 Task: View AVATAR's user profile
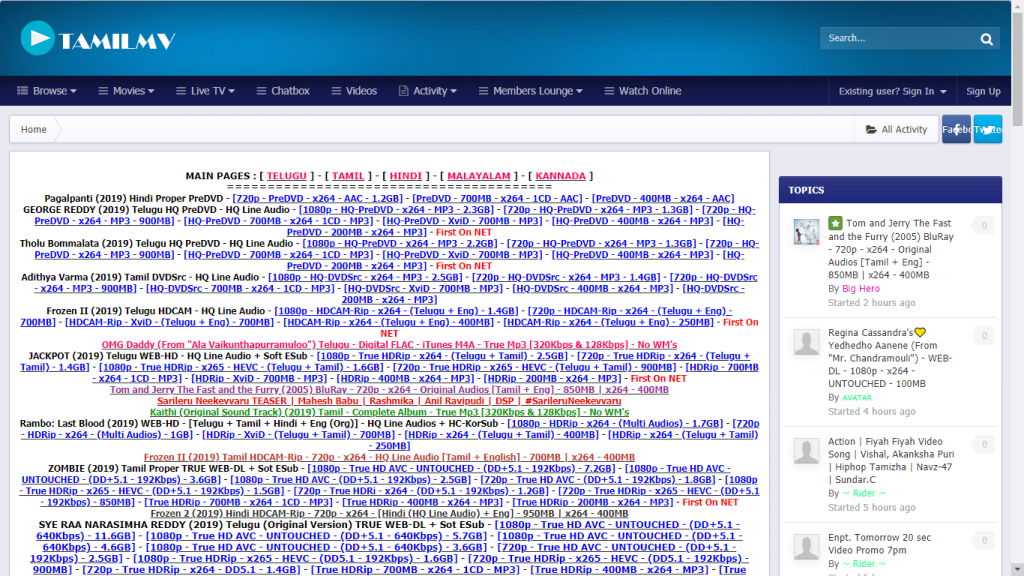click(x=857, y=397)
